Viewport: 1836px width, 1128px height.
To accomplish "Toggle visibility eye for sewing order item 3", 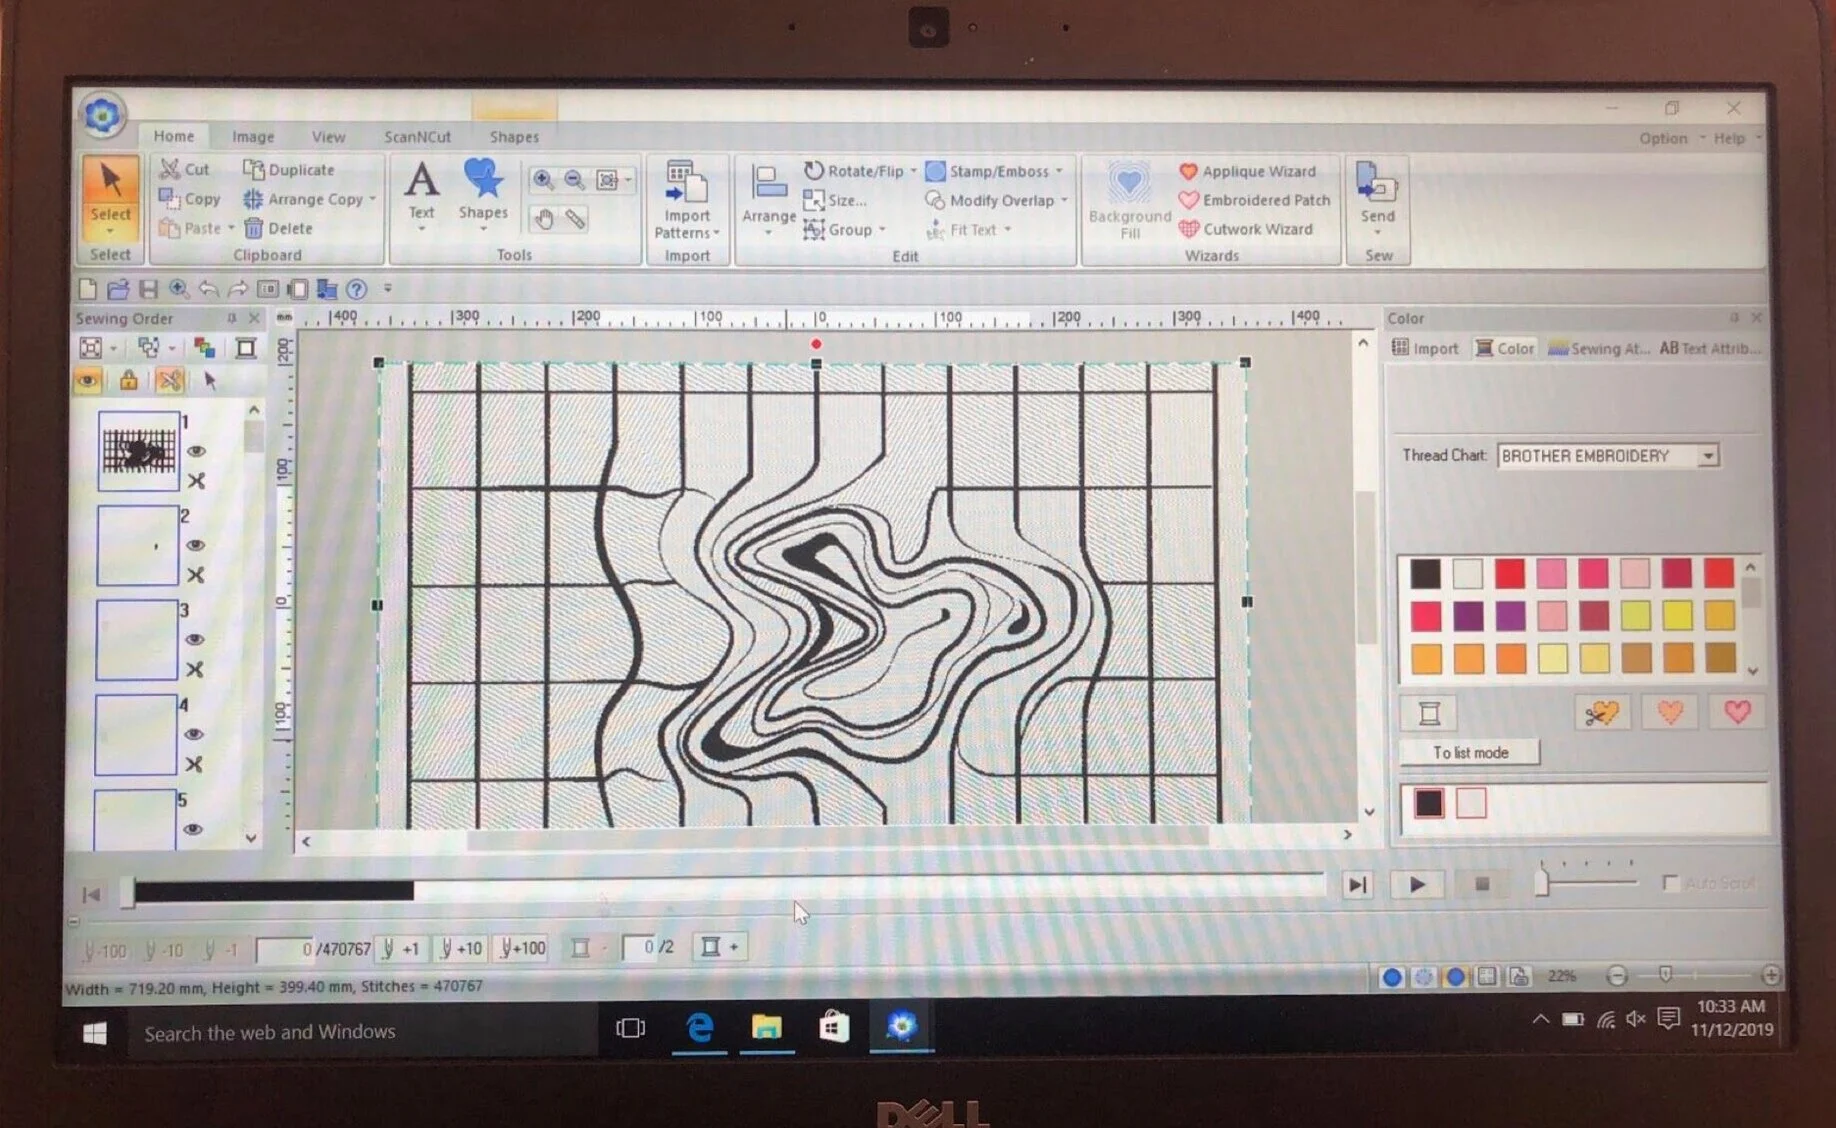I will (195, 639).
